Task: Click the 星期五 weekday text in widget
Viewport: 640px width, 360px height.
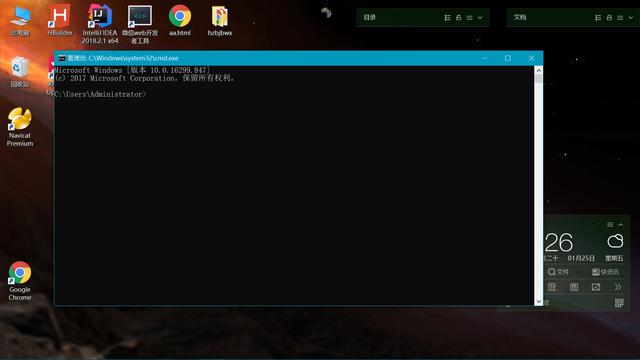Action: [614, 258]
